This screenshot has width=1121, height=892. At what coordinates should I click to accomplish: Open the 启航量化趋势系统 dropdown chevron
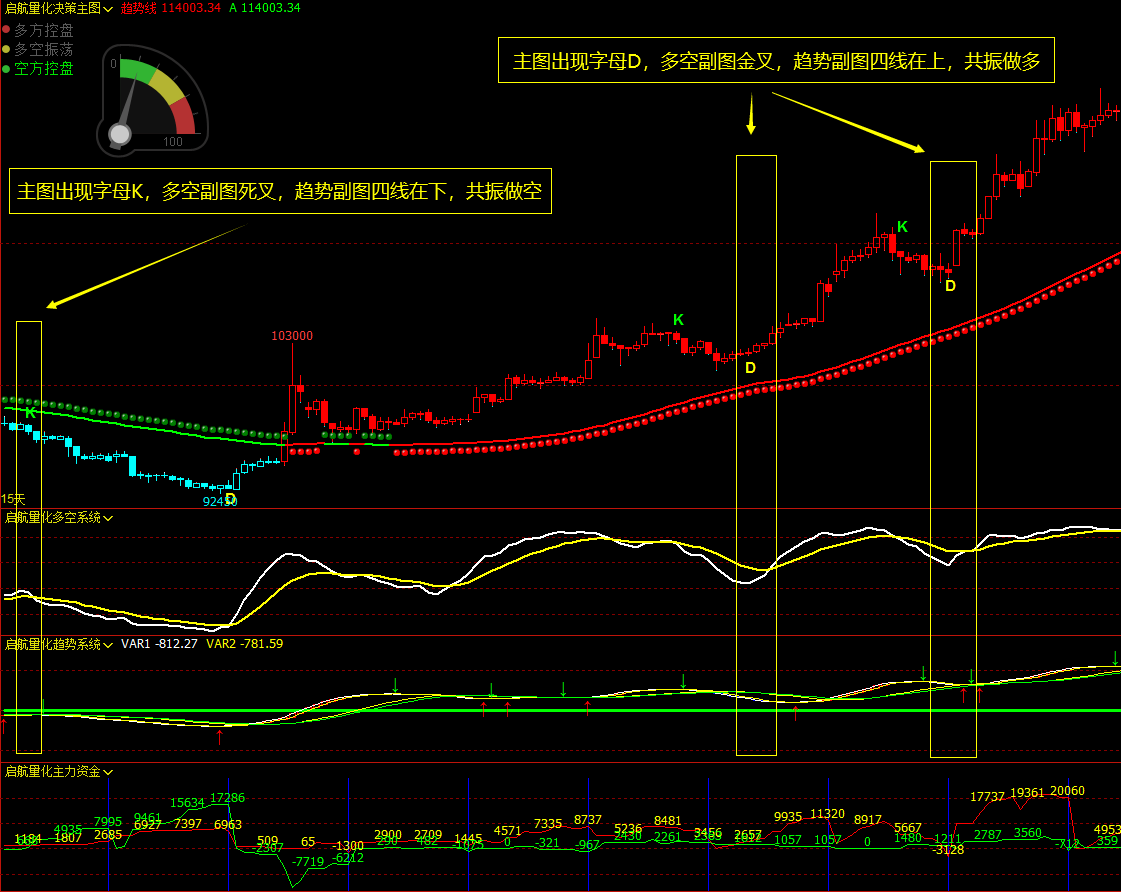pos(108,645)
